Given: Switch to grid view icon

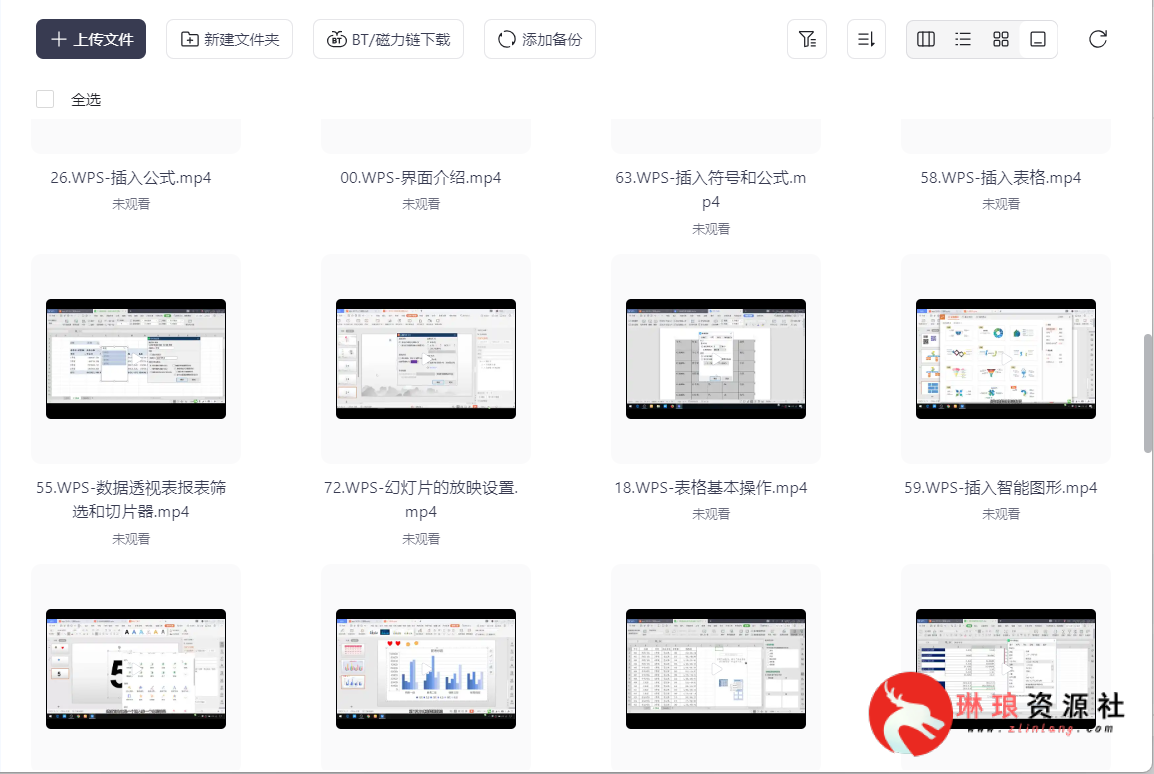Looking at the screenshot, I should pos(1000,39).
